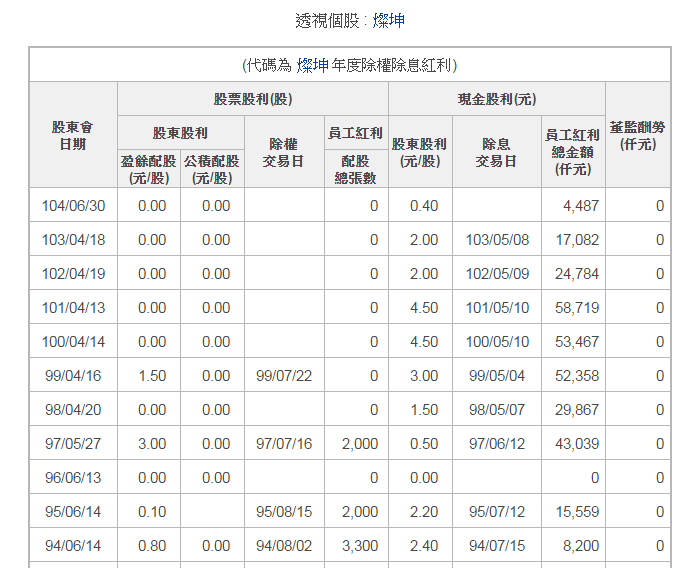Click earnings allotment value 0.10
686x568 pixels.
point(152,512)
